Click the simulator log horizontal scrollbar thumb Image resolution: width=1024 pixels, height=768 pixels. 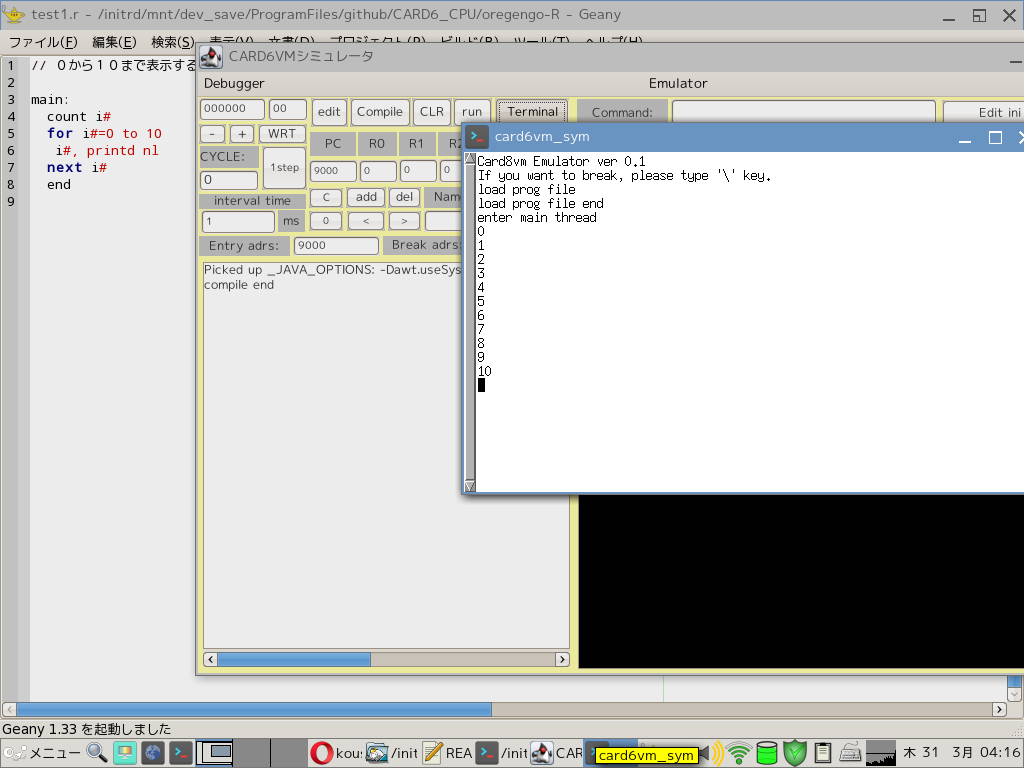[294, 660]
